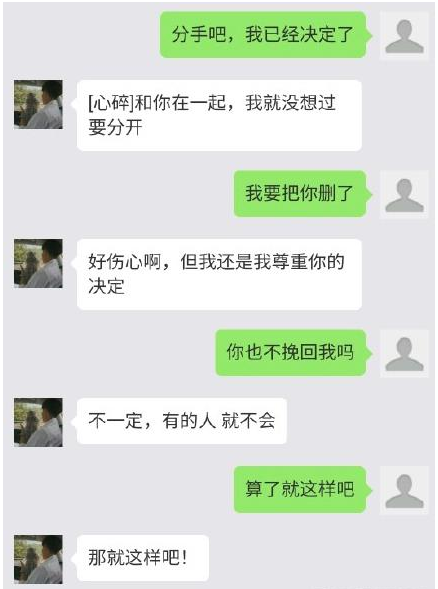Tap contact photo beside "不一定，有的人就不会"
This screenshot has height=589, width=438.
point(38,422)
